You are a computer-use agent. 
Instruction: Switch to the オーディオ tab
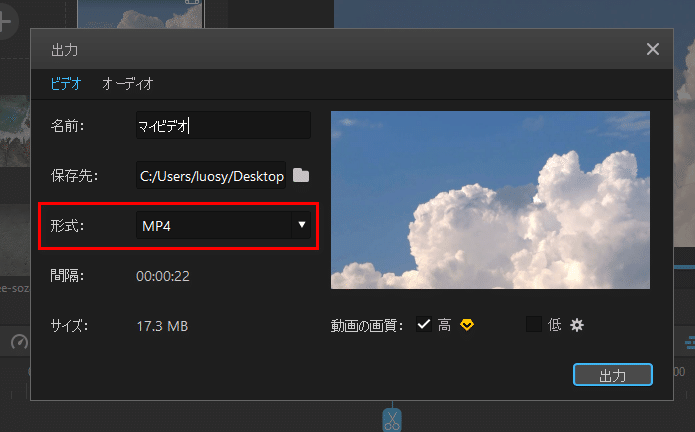point(128,84)
